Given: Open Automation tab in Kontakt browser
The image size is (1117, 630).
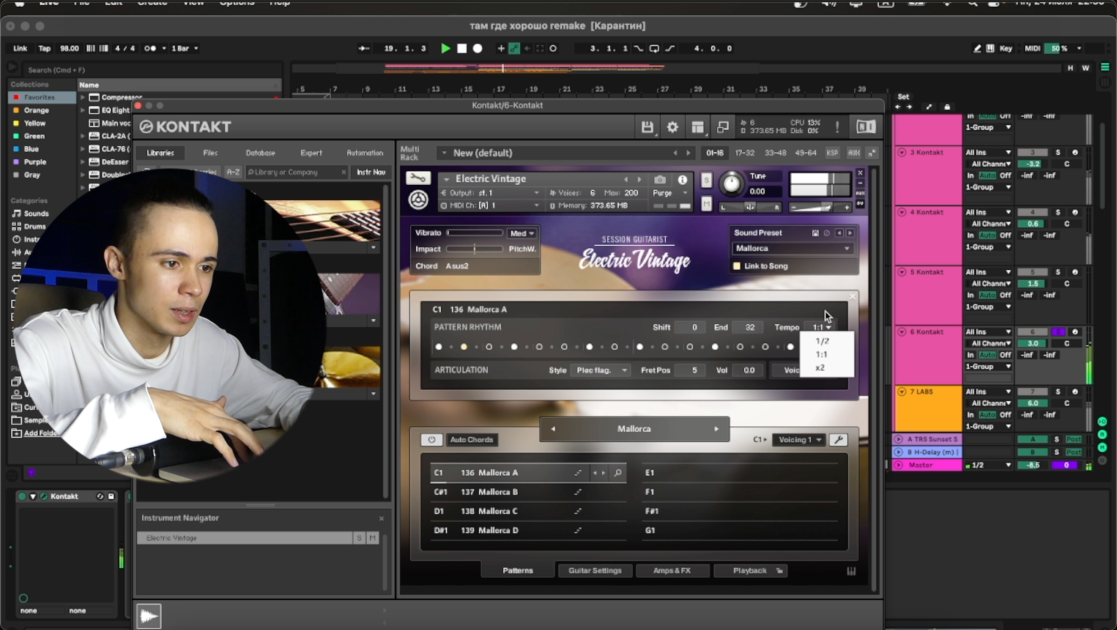Looking at the screenshot, I should pyautogui.click(x=365, y=153).
